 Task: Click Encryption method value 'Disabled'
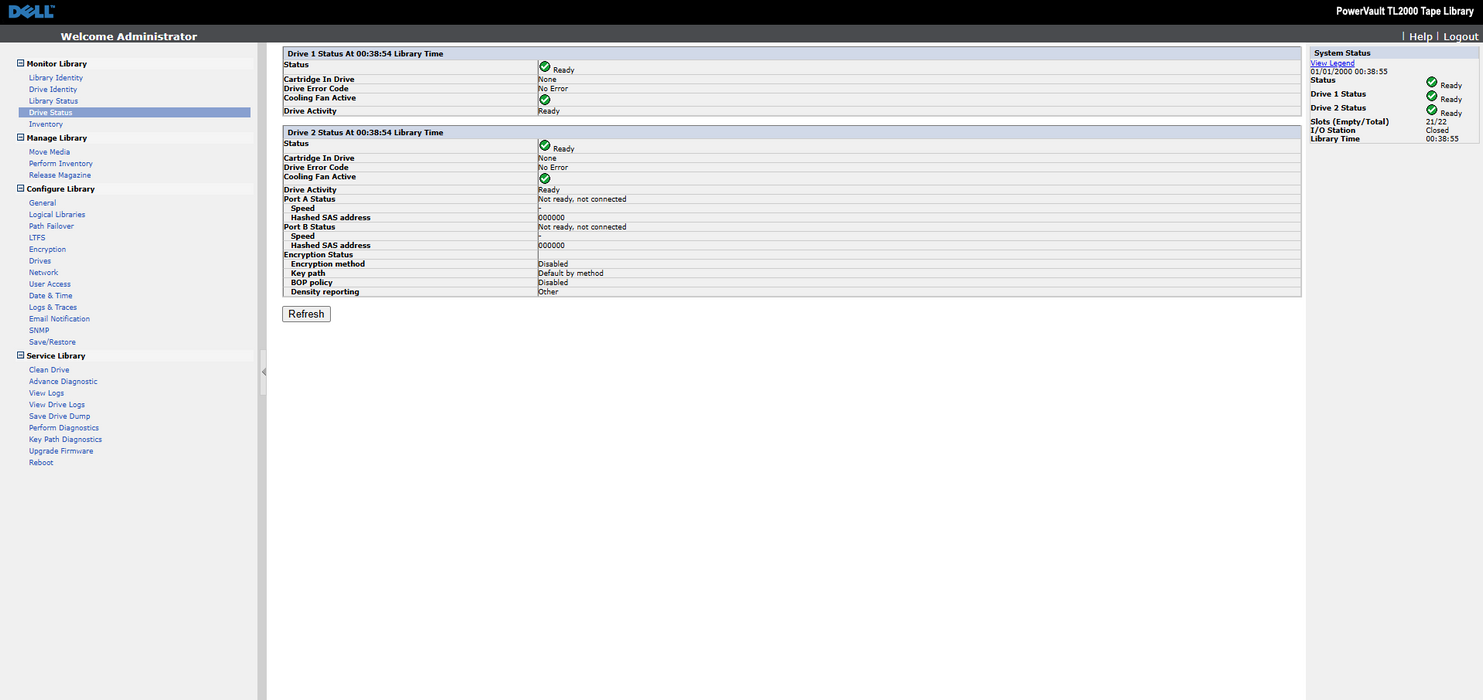tap(553, 264)
